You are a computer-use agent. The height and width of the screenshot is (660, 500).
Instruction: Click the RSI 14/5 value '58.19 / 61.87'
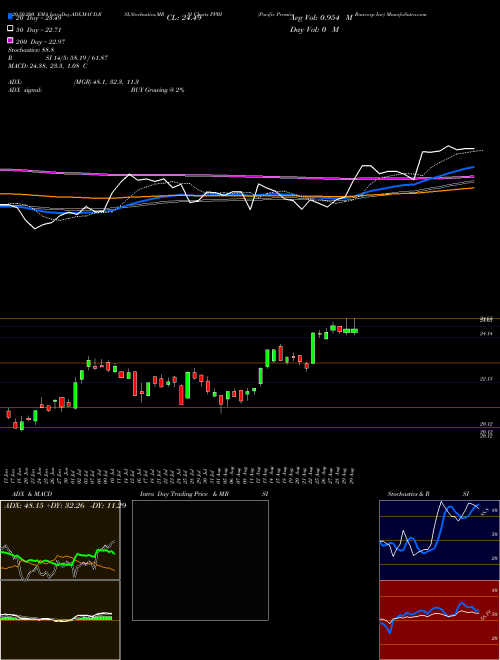click(x=87, y=58)
